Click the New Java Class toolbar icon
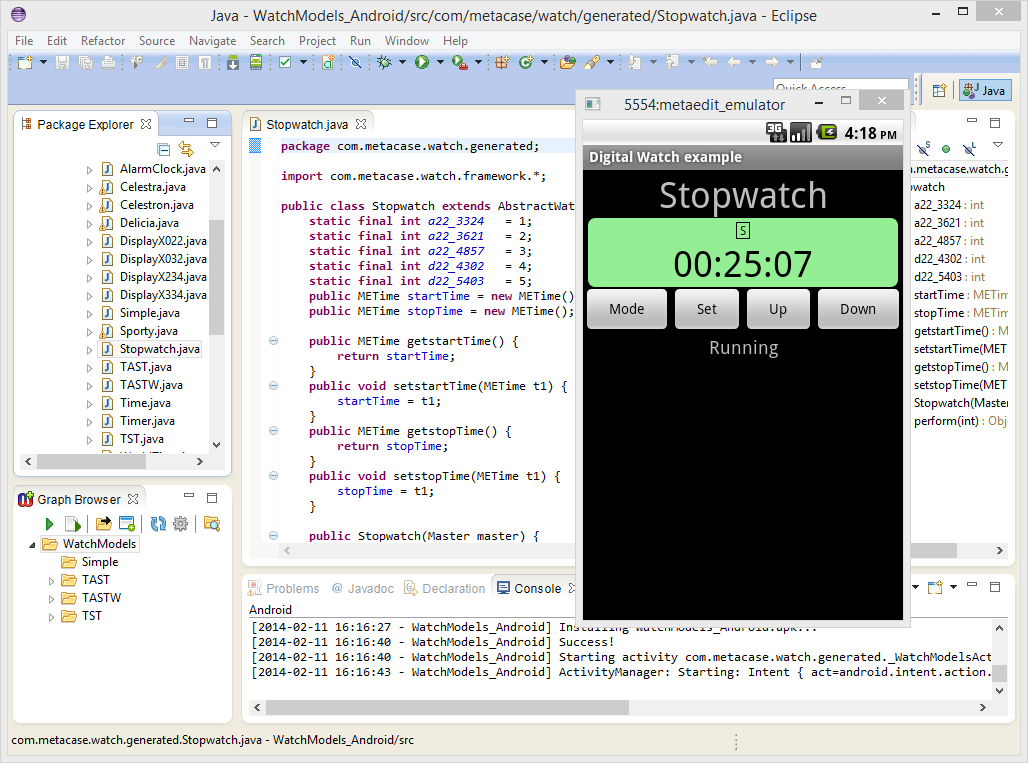This screenshot has height=763, width=1028. (526, 63)
